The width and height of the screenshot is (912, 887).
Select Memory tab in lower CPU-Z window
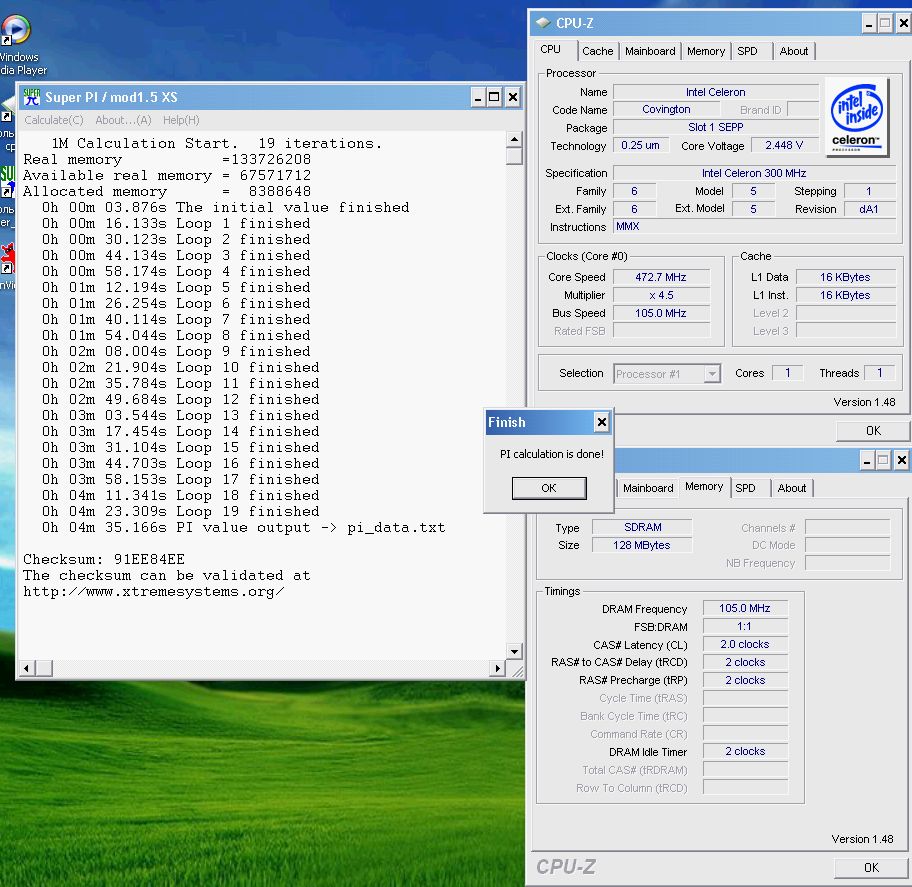(x=704, y=486)
